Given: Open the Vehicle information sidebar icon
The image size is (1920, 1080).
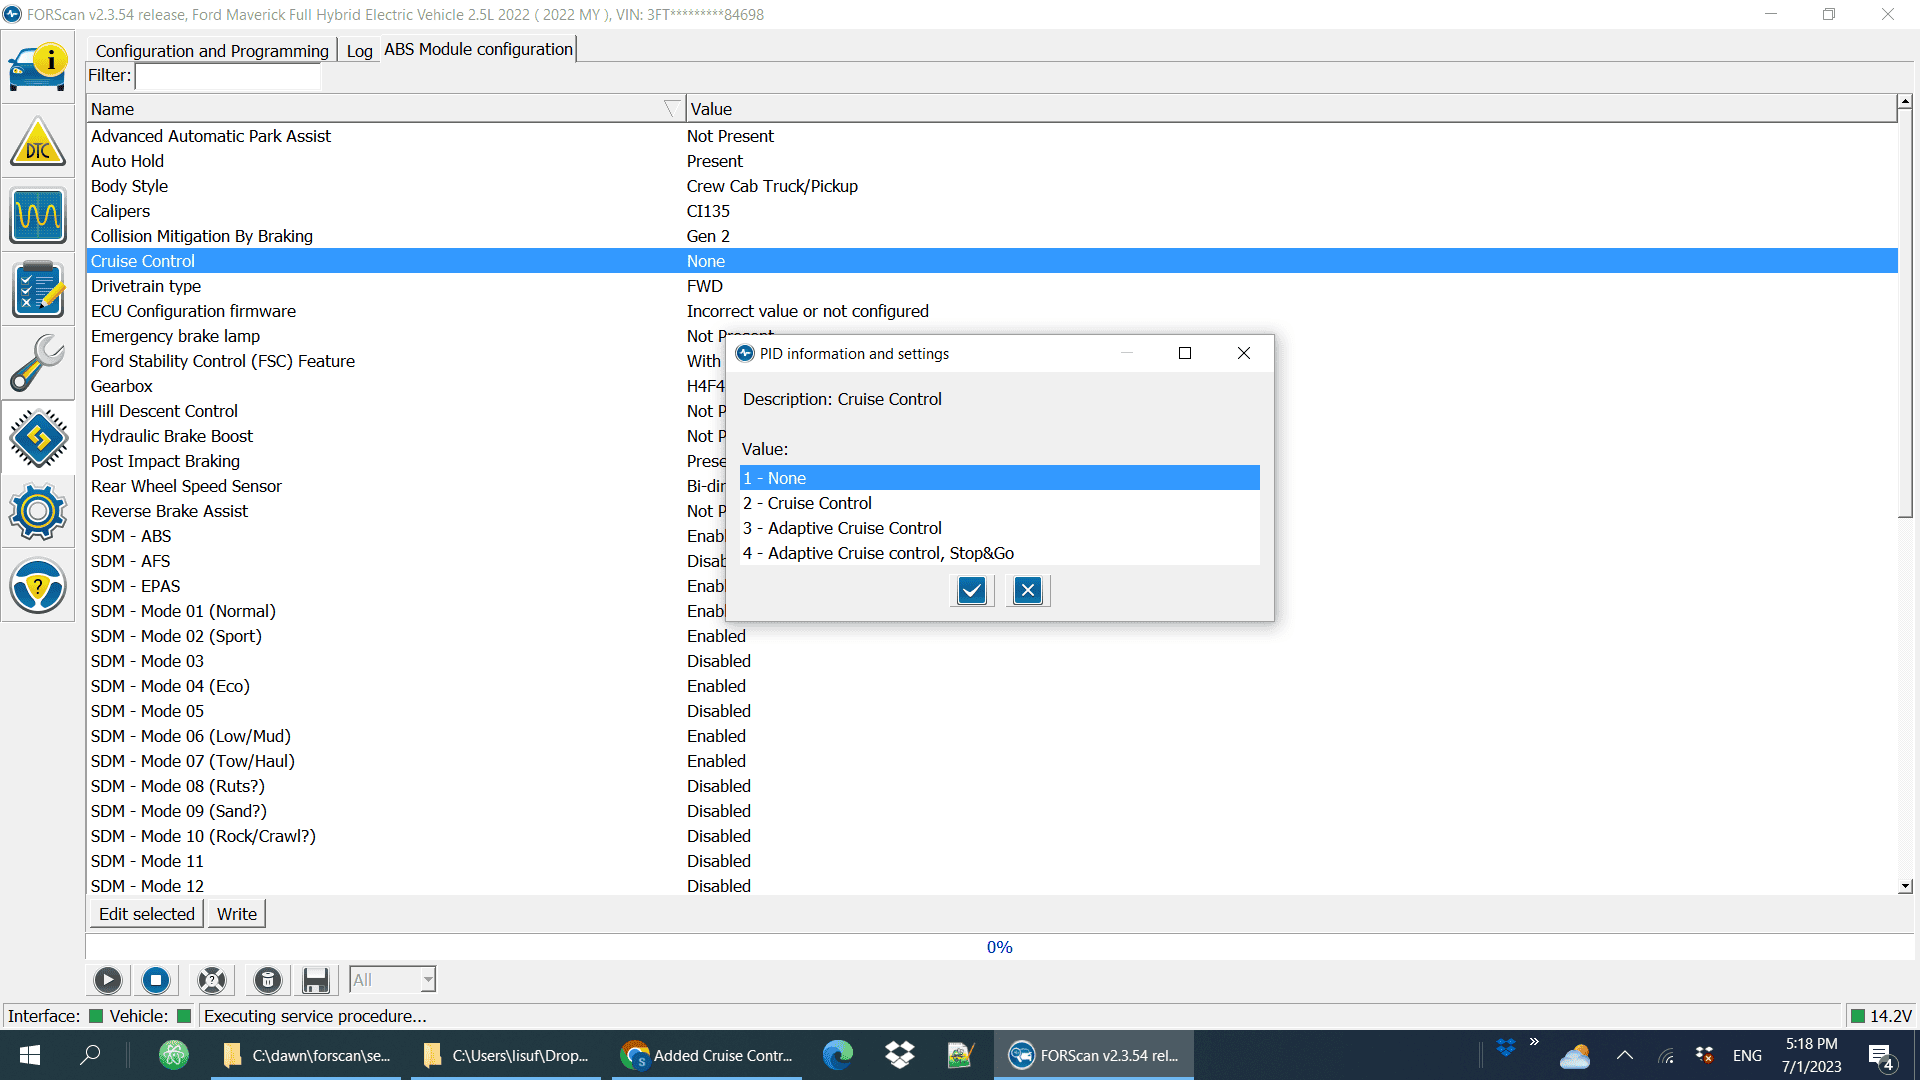Looking at the screenshot, I should coord(38,67).
